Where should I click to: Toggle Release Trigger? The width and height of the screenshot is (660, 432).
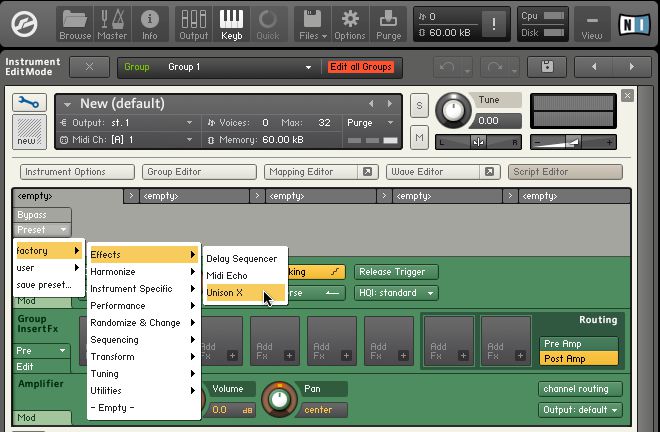click(x=396, y=272)
